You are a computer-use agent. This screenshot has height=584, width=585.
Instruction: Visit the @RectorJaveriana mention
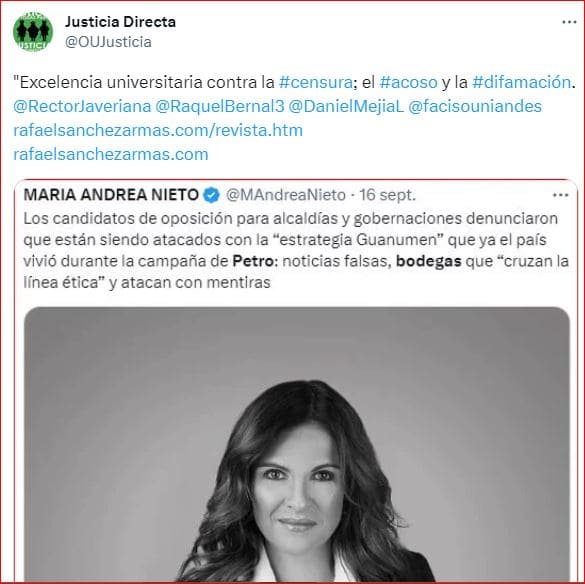click(82, 106)
